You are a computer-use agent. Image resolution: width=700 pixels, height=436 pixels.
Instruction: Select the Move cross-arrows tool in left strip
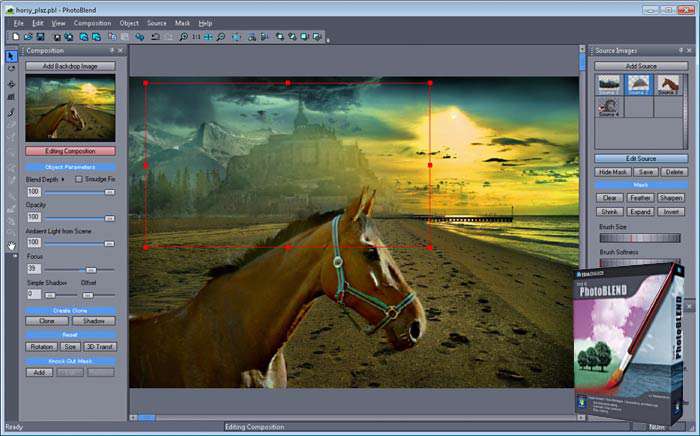click(x=11, y=84)
